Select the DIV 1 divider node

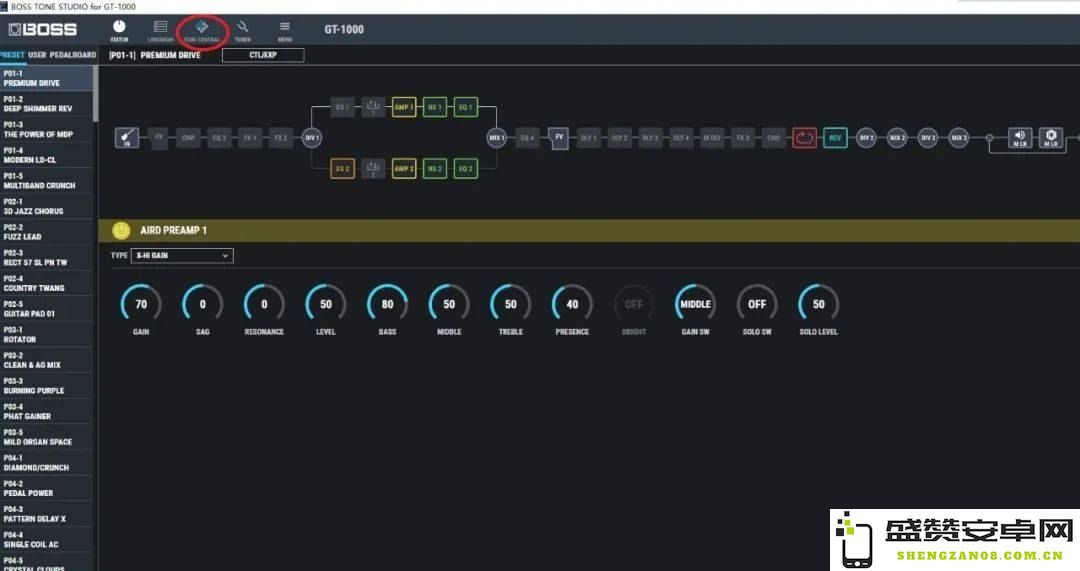click(311, 138)
